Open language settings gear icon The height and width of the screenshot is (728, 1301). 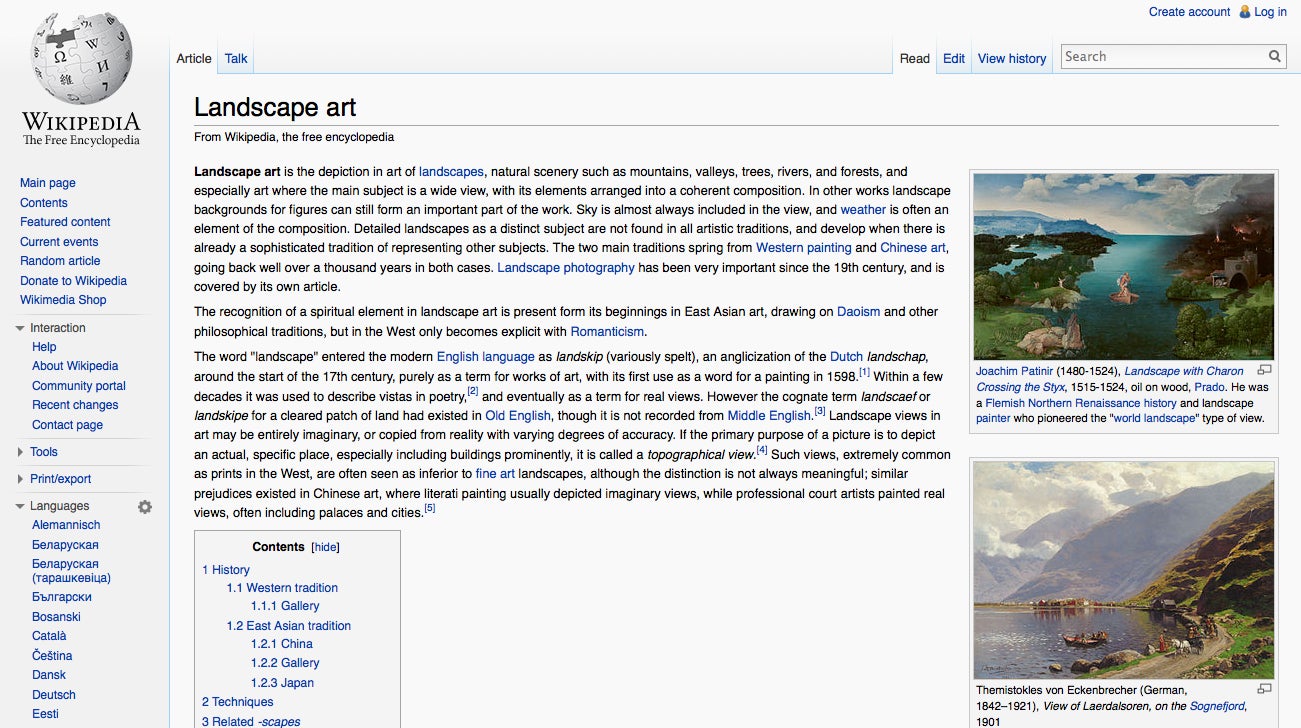(145, 507)
